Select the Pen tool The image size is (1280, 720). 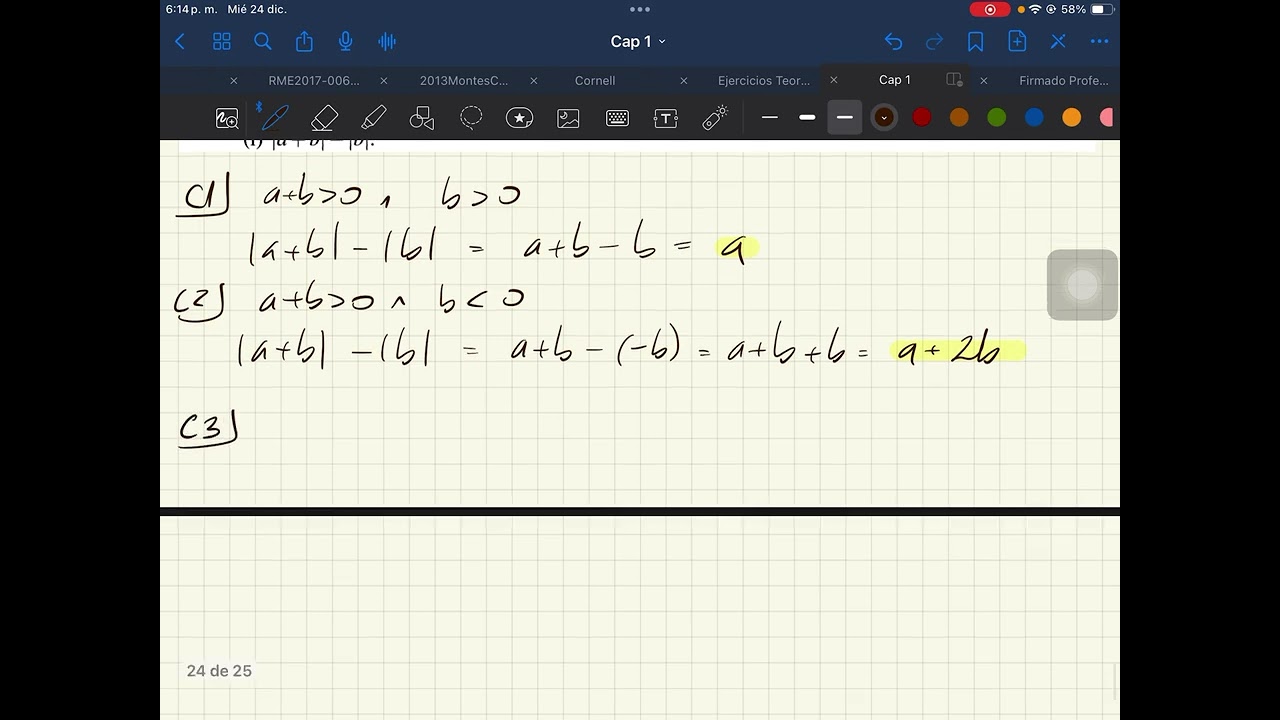point(274,118)
